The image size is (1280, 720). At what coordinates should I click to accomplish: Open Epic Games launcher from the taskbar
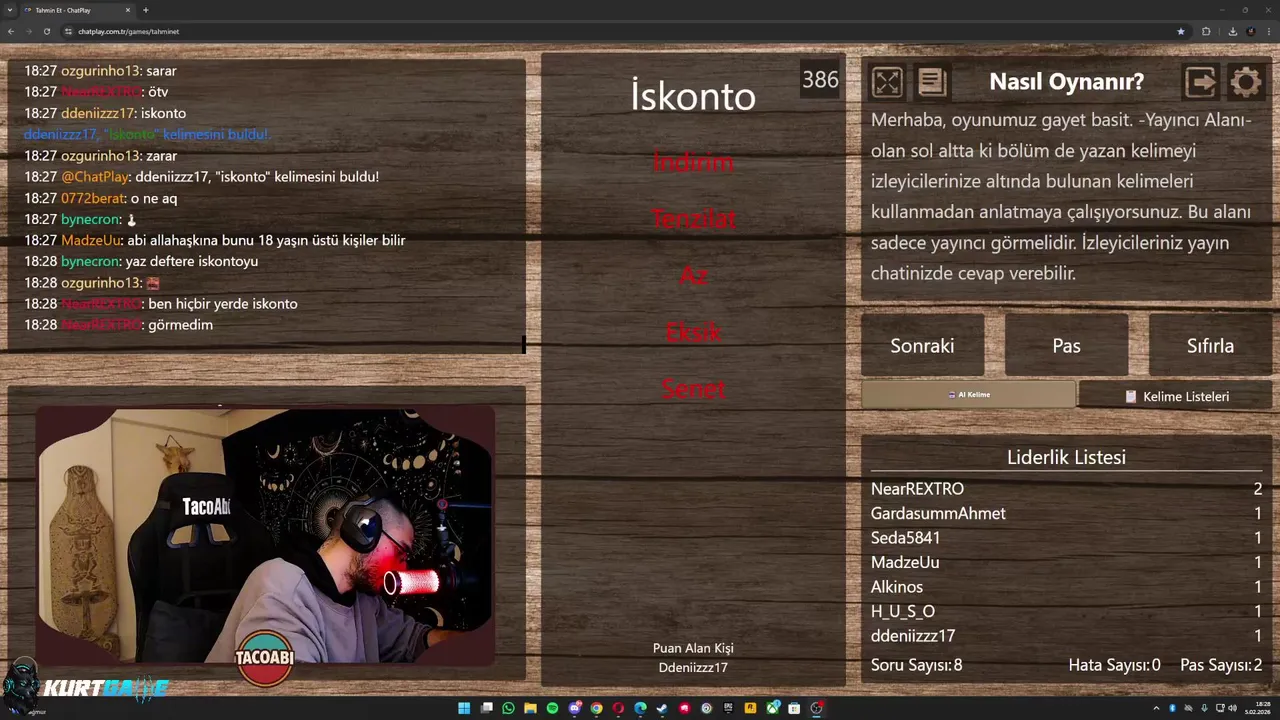pyautogui.click(x=728, y=708)
